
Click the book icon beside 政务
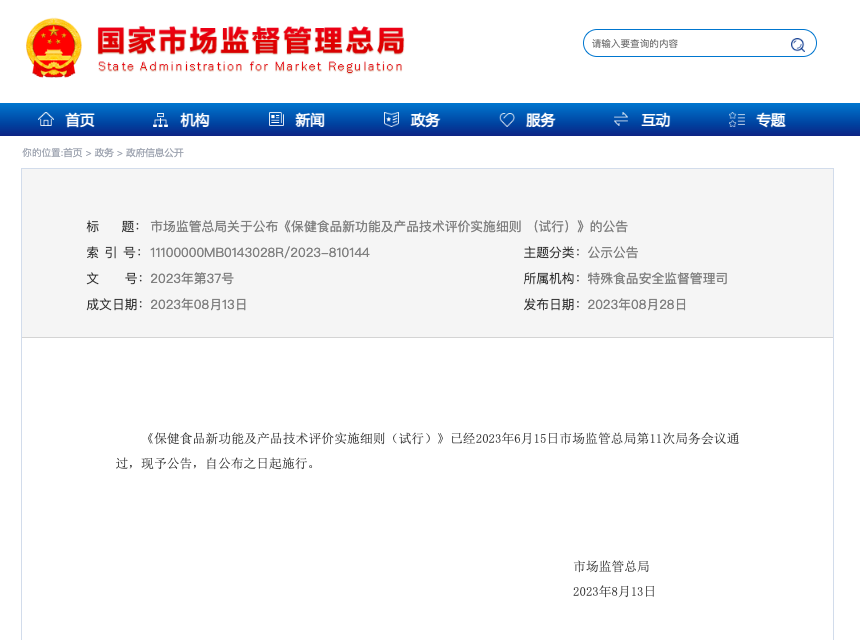click(391, 119)
